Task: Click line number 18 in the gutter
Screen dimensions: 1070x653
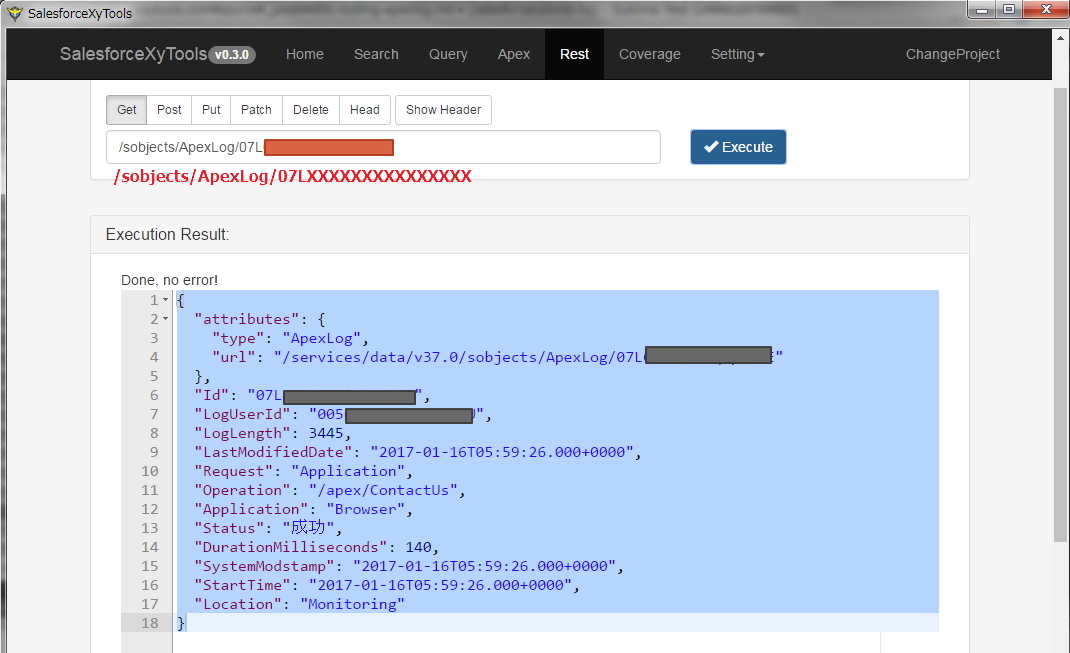Action: 149,623
